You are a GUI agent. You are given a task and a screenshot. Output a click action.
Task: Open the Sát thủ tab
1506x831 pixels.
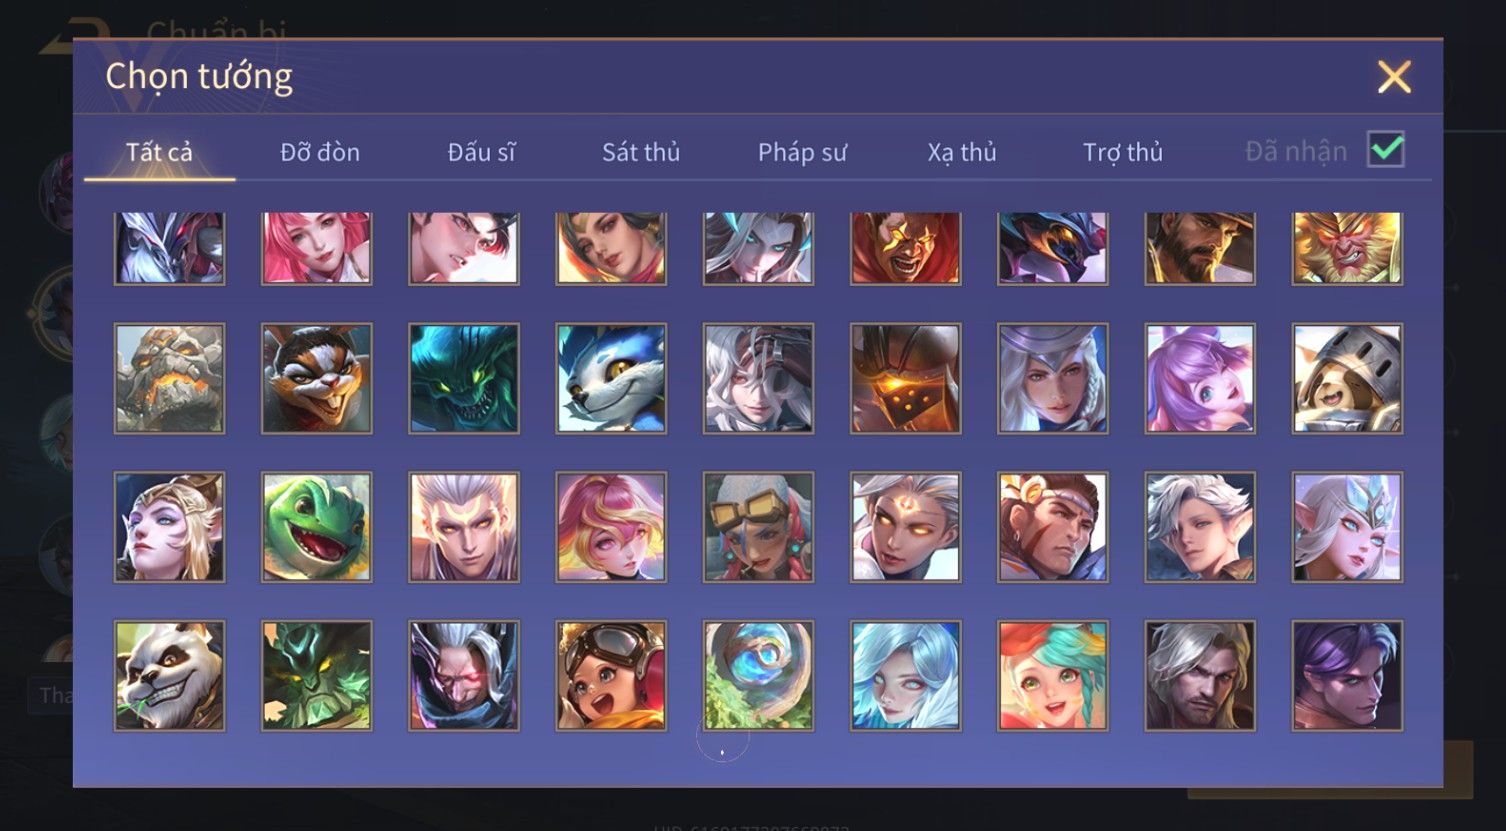(641, 152)
